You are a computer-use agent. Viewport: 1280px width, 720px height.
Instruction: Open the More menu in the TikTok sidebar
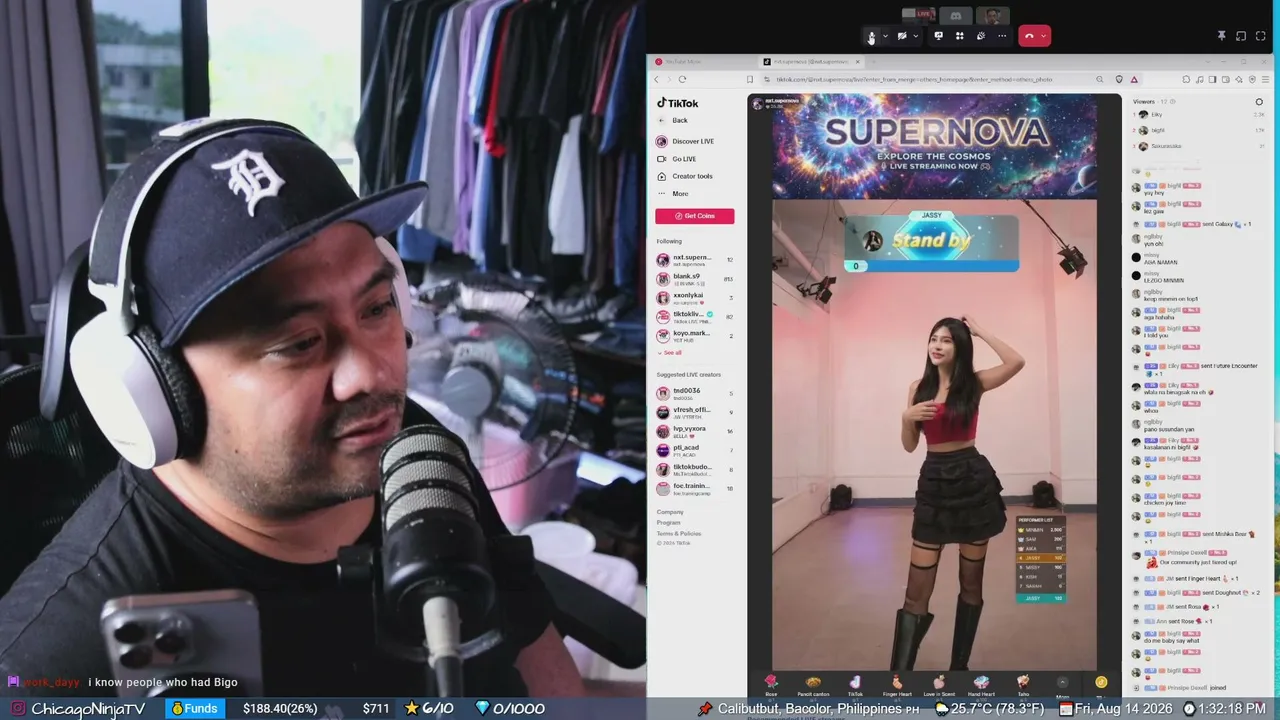672,193
